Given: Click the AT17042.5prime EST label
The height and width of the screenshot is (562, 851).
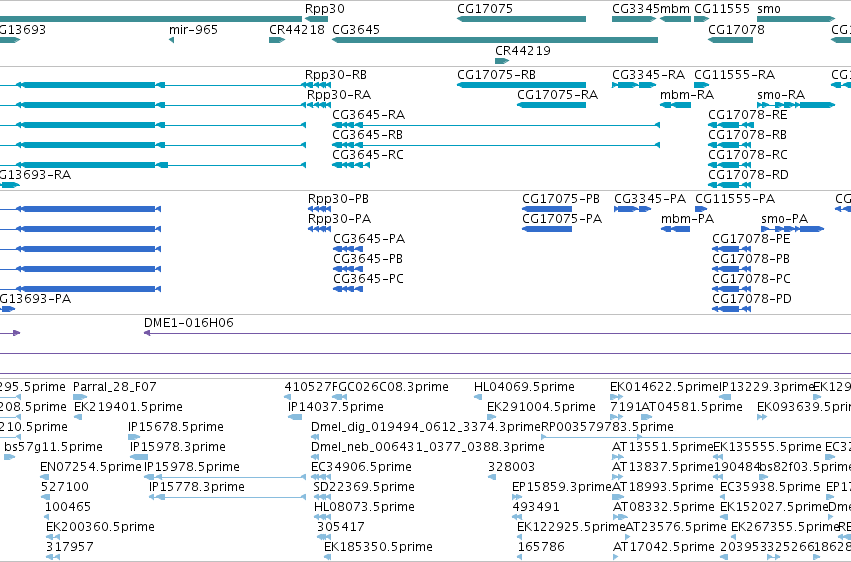Looking at the screenshot, I should (664, 547).
